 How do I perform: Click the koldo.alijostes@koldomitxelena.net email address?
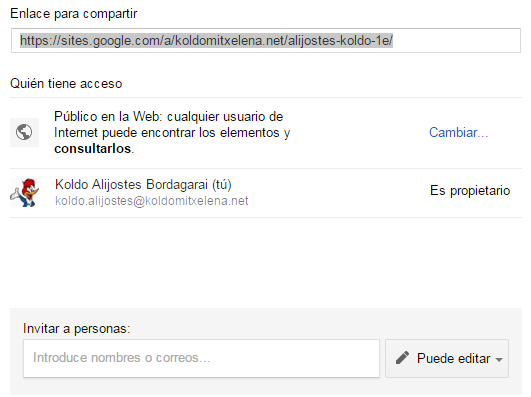pos(152,201)
